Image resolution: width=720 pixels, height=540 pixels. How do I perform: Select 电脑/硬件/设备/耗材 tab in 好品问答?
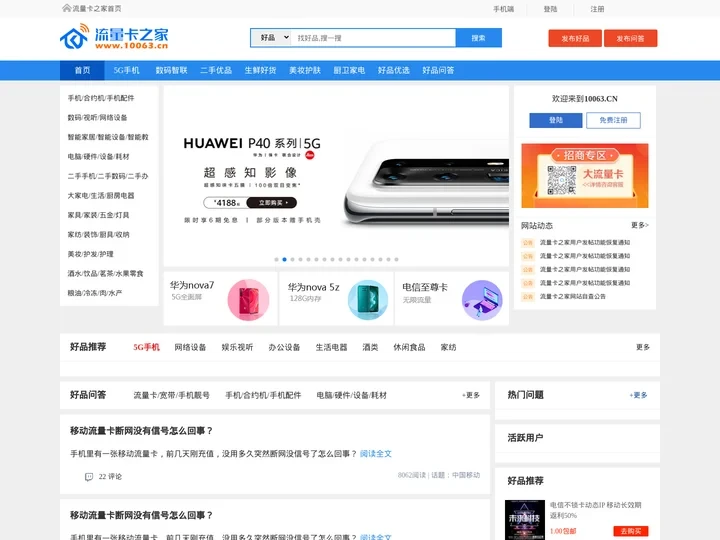[x=352, y=395]
